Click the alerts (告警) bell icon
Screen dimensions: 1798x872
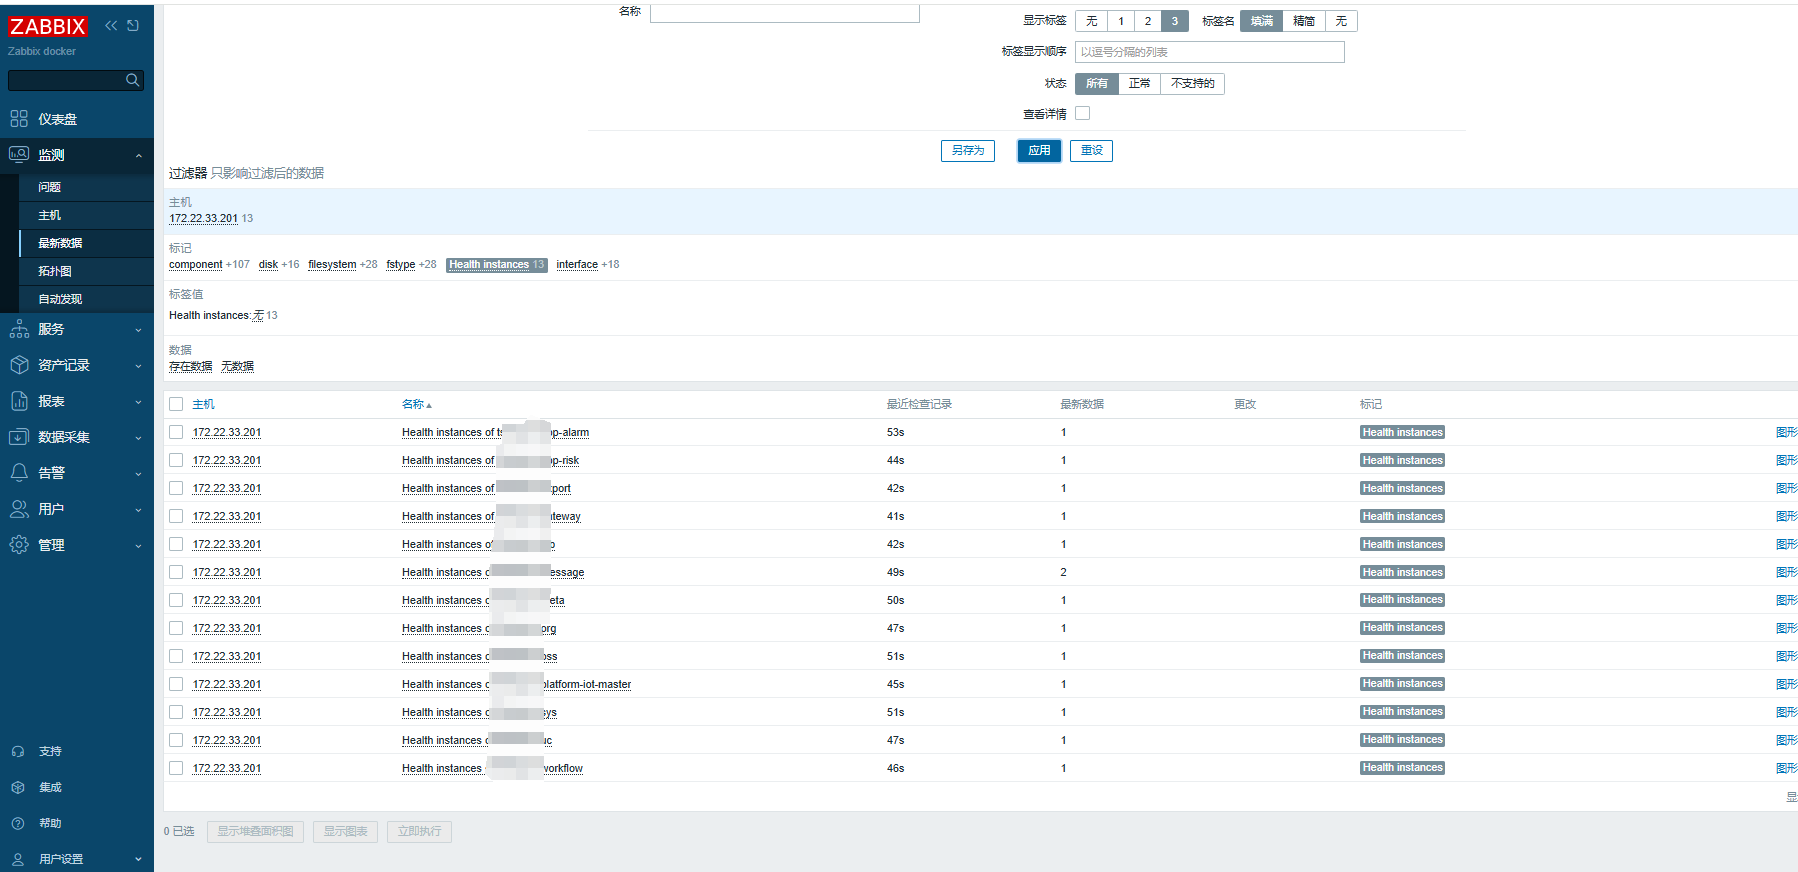[19, 473]
